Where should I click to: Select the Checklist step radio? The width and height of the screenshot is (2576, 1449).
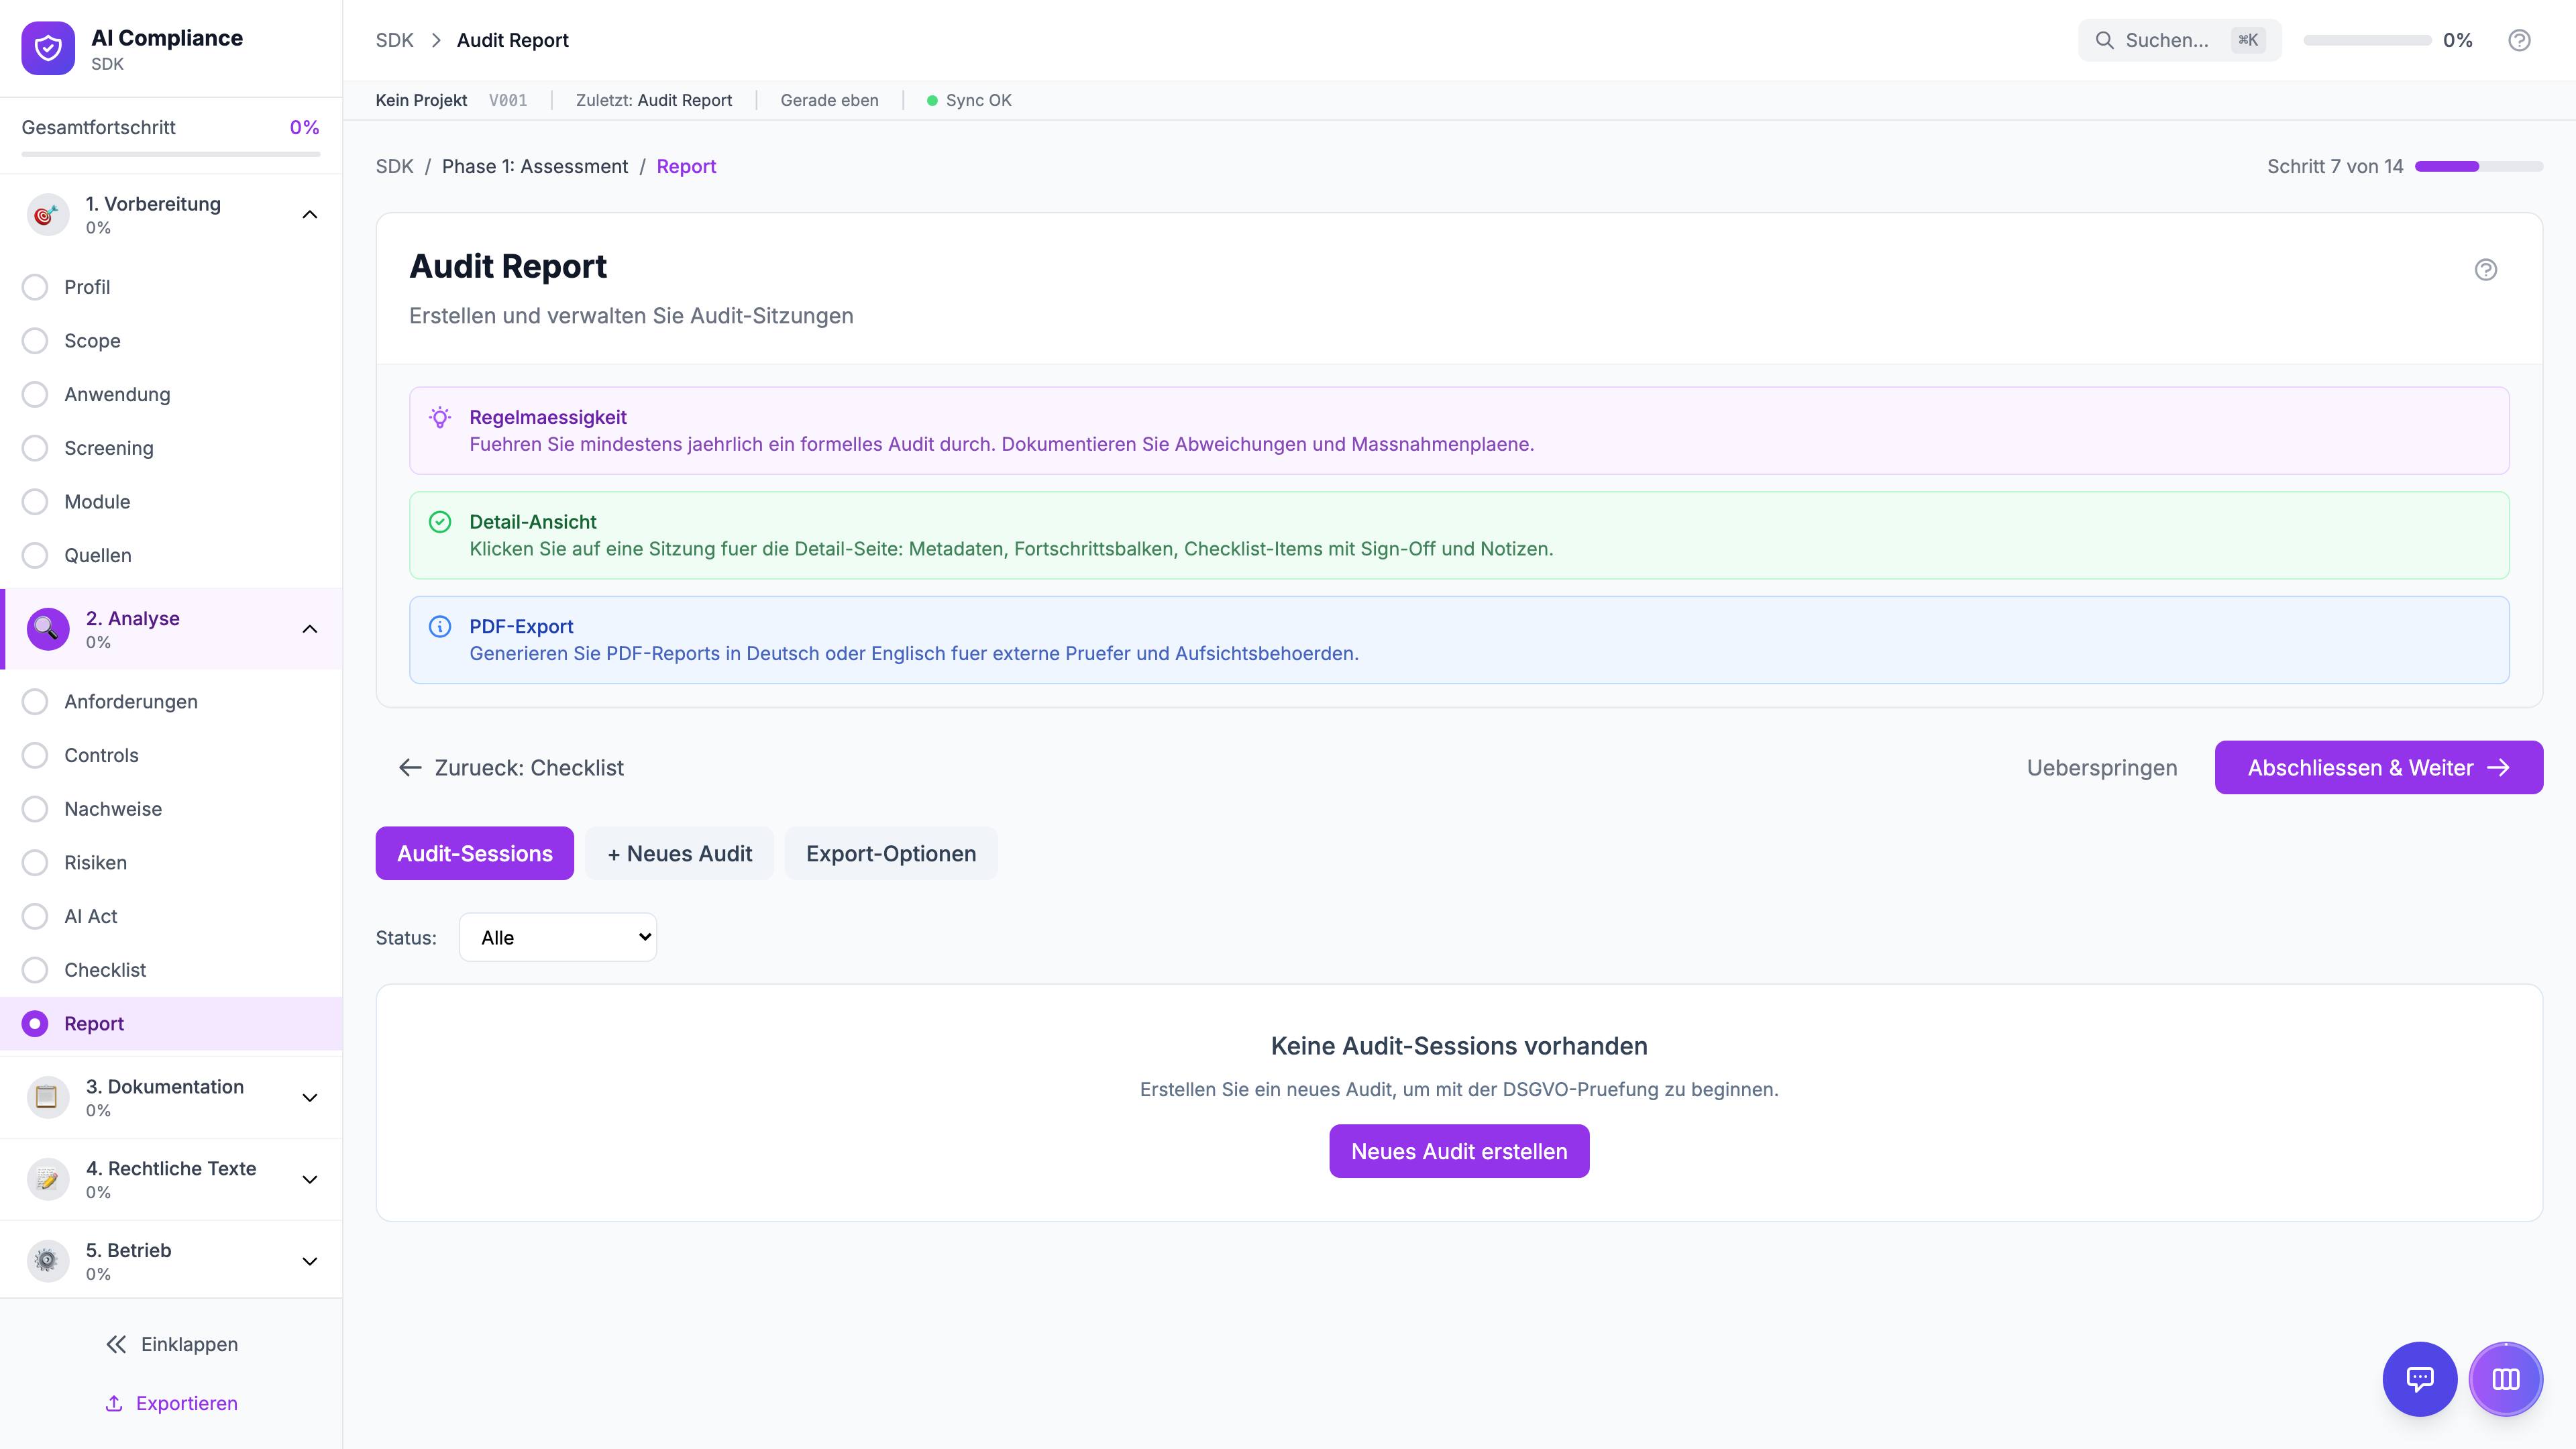[35, 970]
